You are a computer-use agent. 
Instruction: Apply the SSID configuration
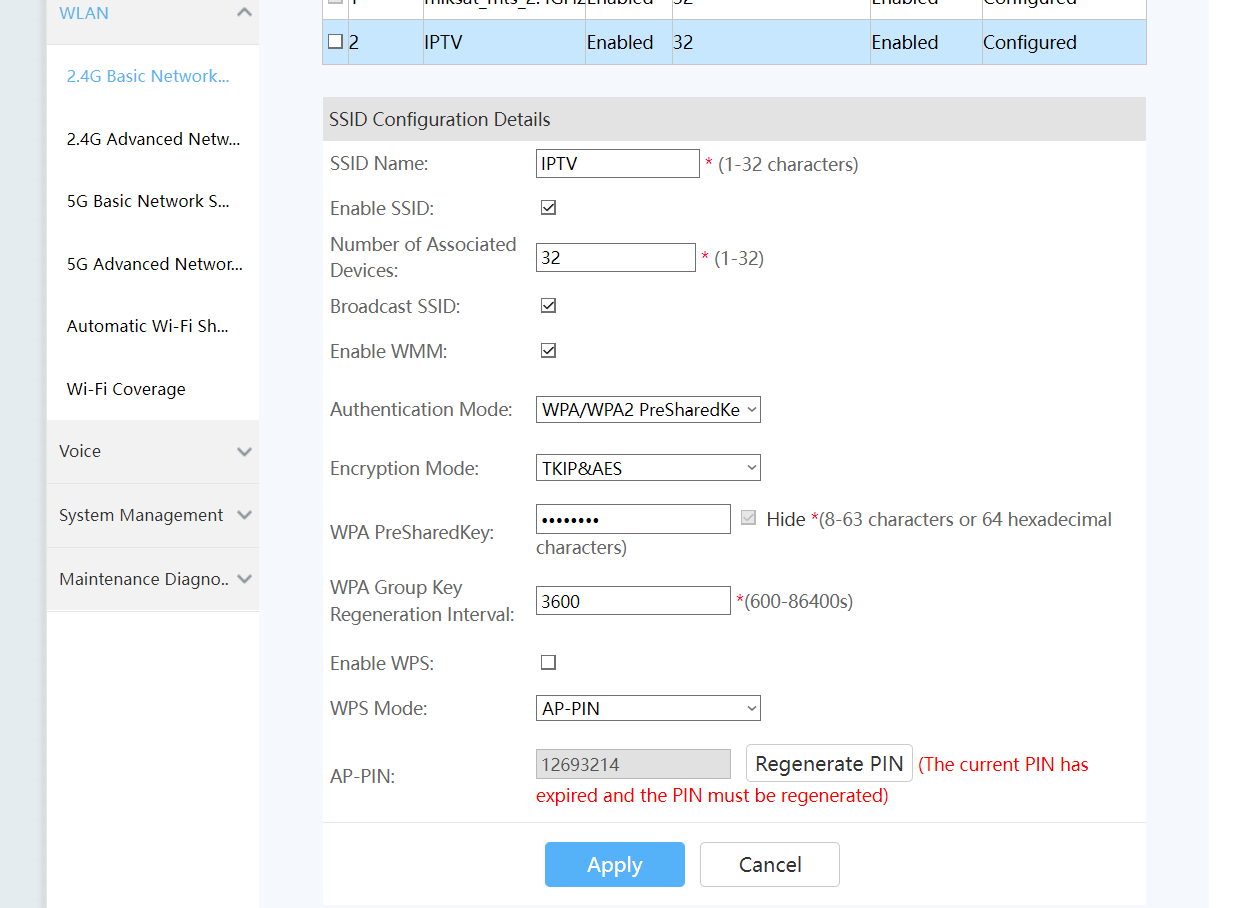(615, 864)
